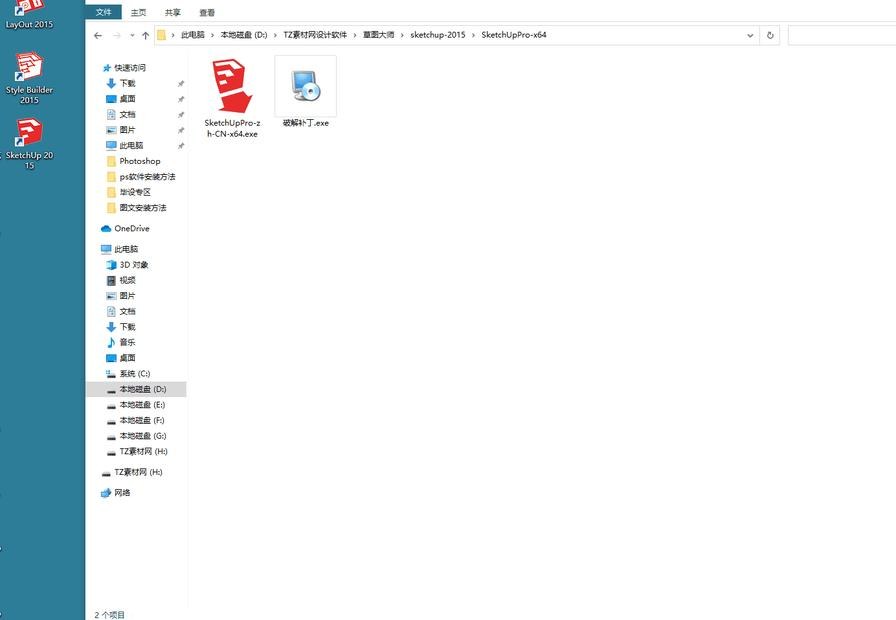Open Style Builder 2015 desktop icon
Screen dimensions: 896x620
(29, 78)
